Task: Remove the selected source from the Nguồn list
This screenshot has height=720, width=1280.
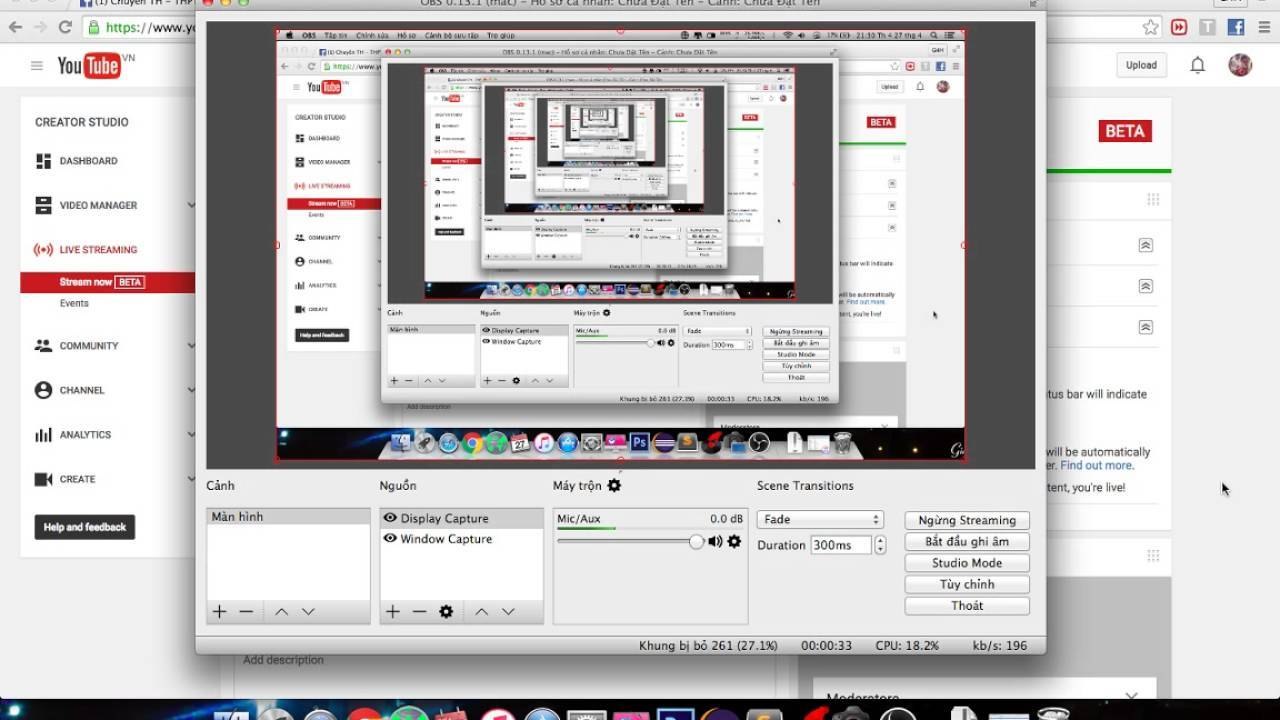Action: pos(419,612)
